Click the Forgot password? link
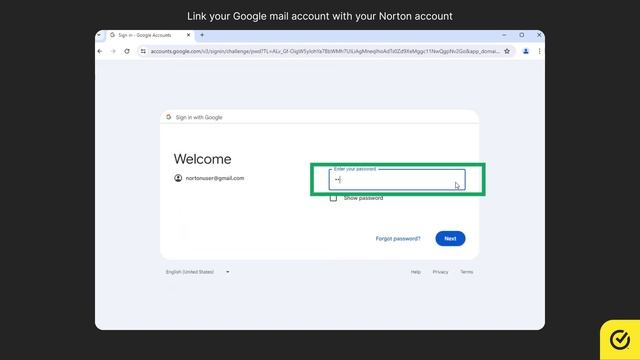This screenshot has width=640, height=360. tap(398, 239)
